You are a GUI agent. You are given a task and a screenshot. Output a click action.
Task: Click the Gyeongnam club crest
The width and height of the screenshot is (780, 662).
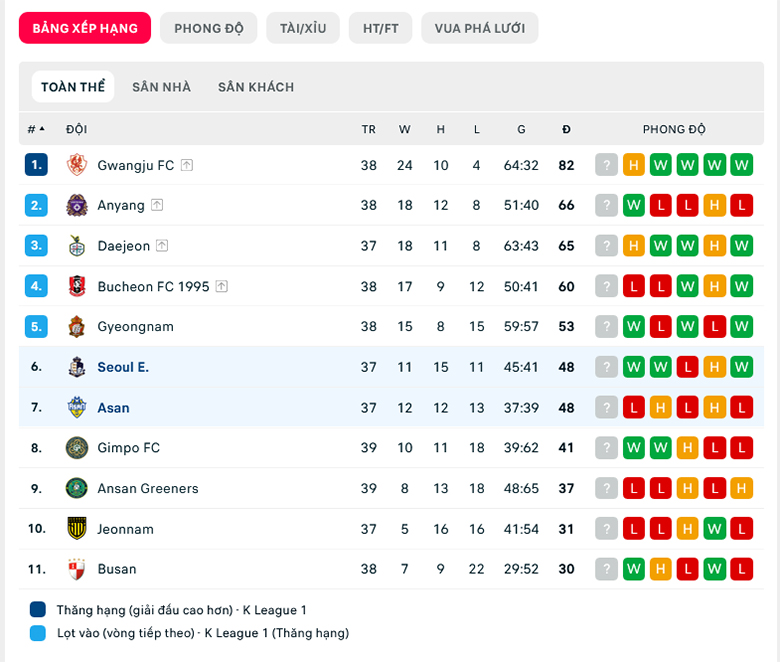pyautogui.click(x=77, y=326)
